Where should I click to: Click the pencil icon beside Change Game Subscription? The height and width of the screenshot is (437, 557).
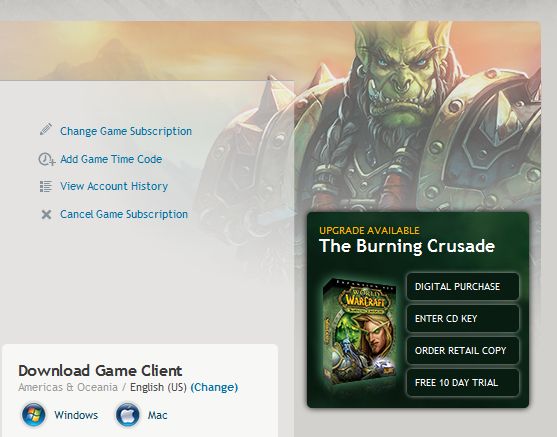click(x=46, y=129)
